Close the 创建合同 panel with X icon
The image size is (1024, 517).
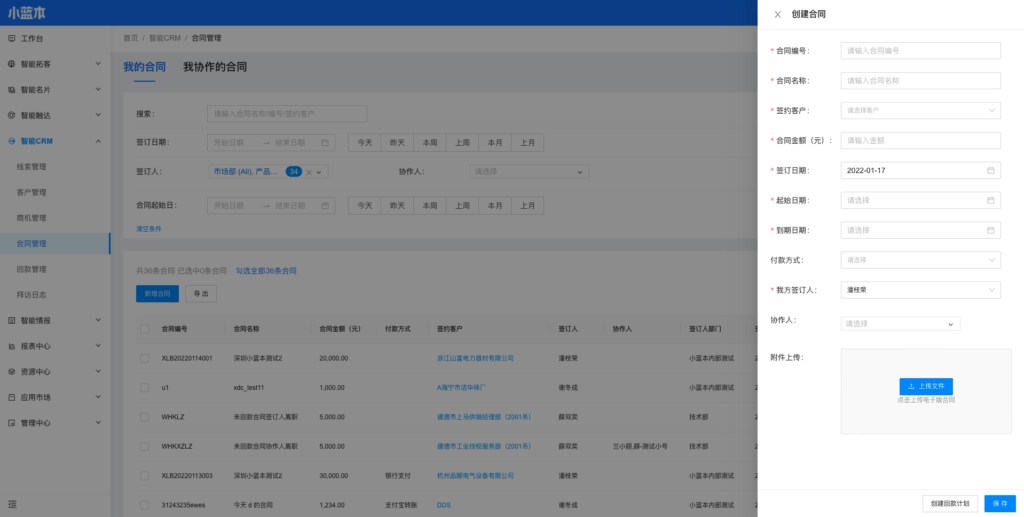click(778, 14)
